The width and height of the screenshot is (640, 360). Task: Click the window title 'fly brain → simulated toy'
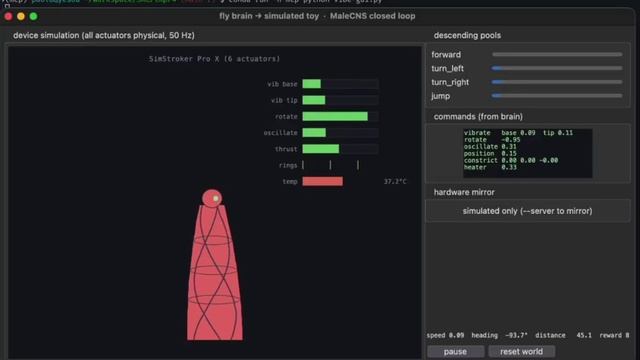[x=269, y=16]
